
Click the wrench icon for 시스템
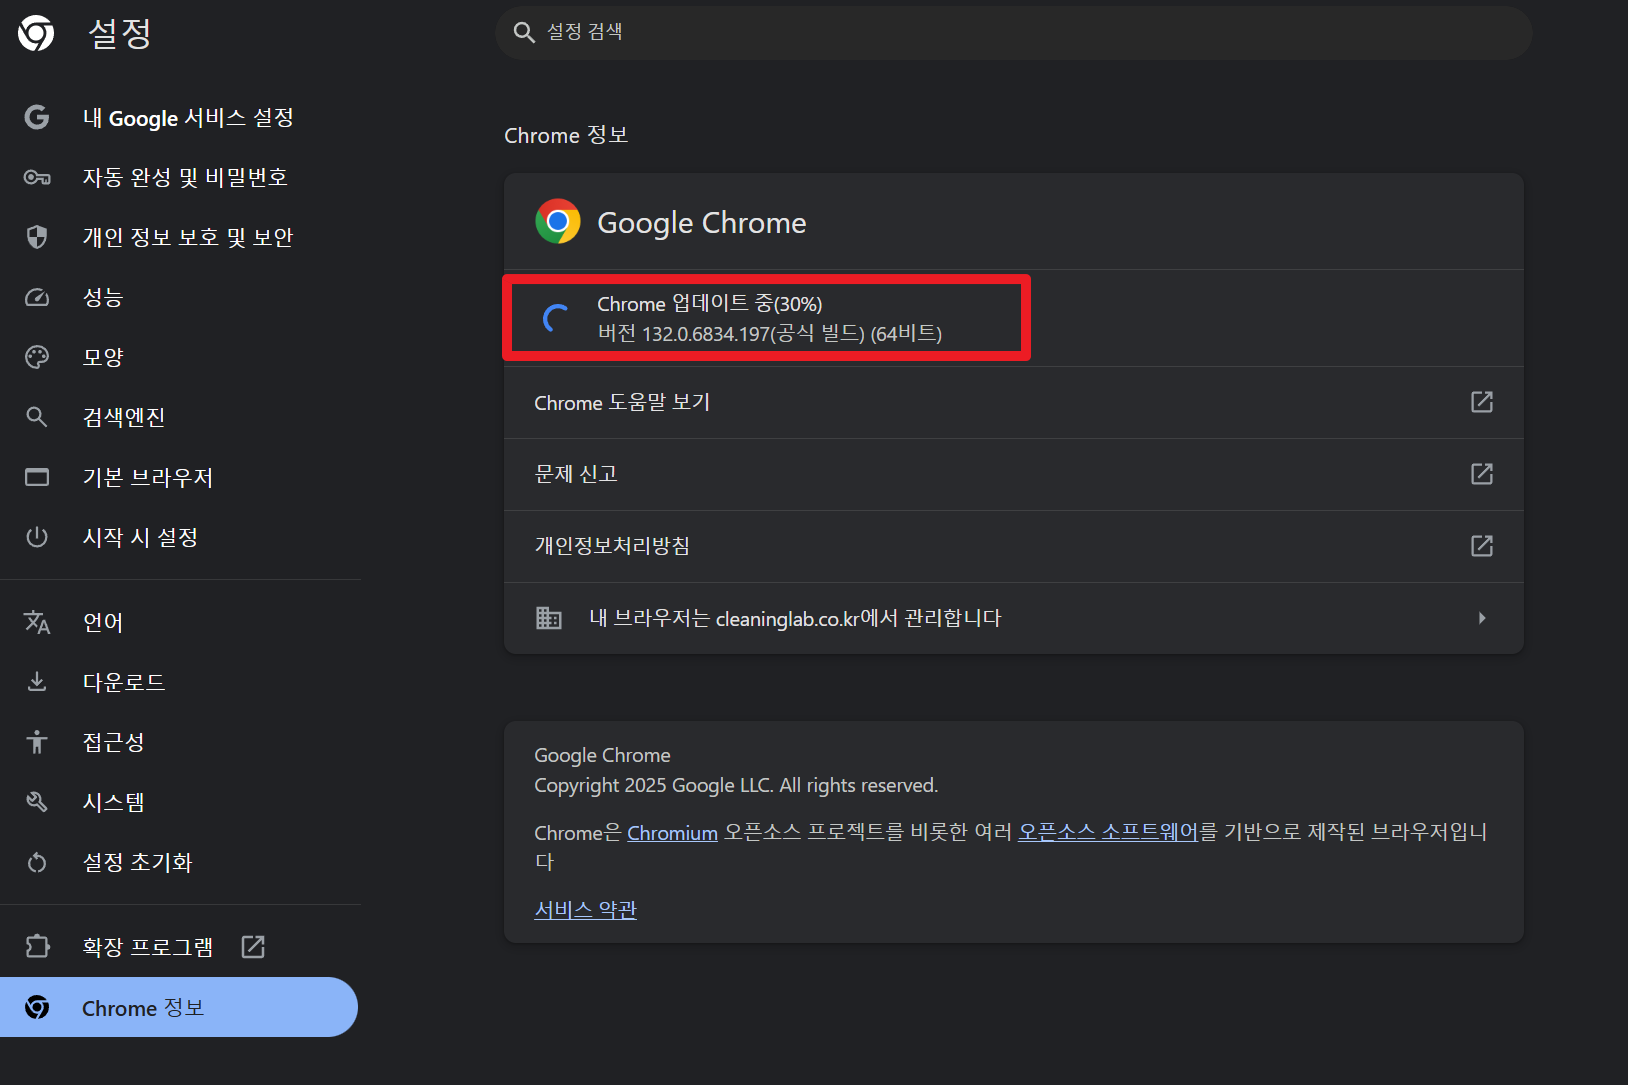point(37,802)
